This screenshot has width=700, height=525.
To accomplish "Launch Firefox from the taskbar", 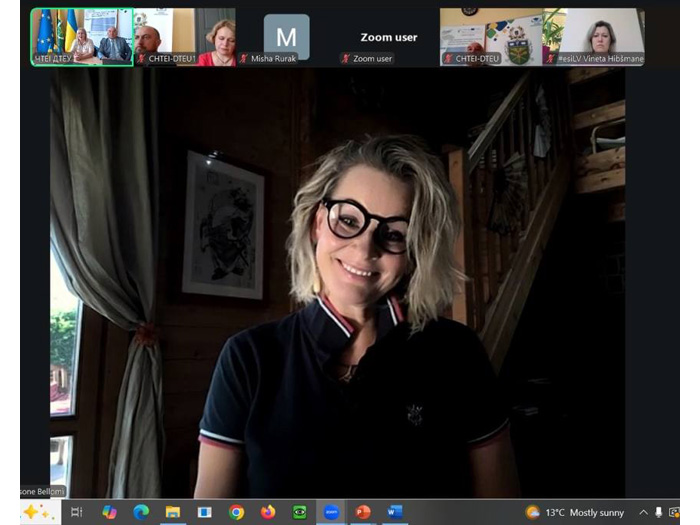I will click(x=268, y=512).
